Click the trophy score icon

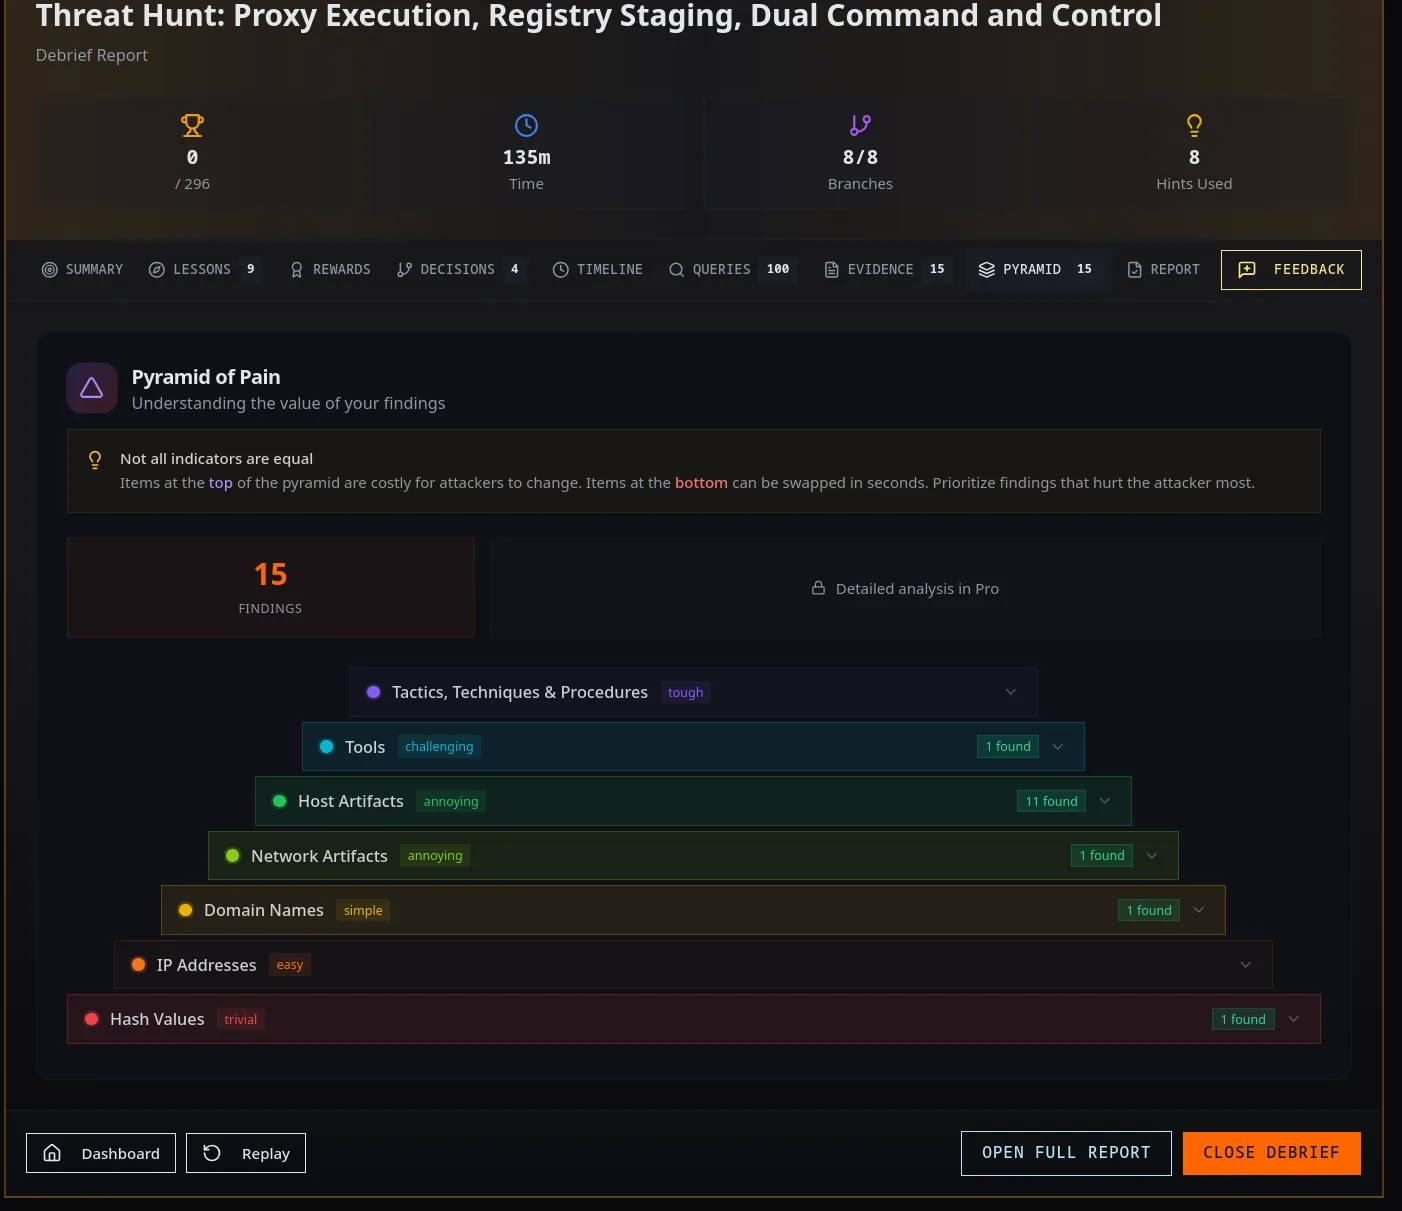point(192,125)
